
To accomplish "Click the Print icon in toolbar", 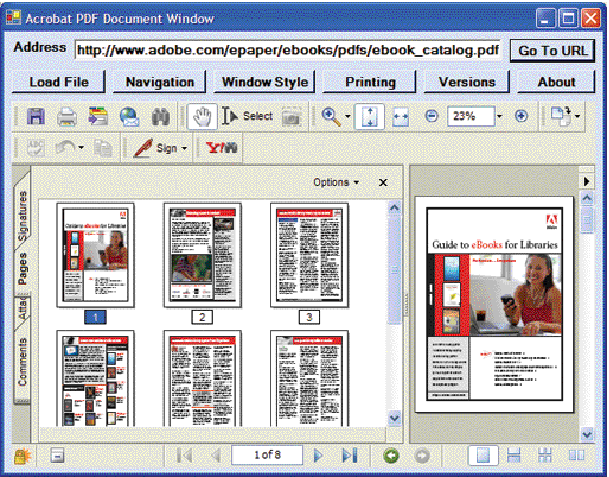I will (x=66, y=116).
